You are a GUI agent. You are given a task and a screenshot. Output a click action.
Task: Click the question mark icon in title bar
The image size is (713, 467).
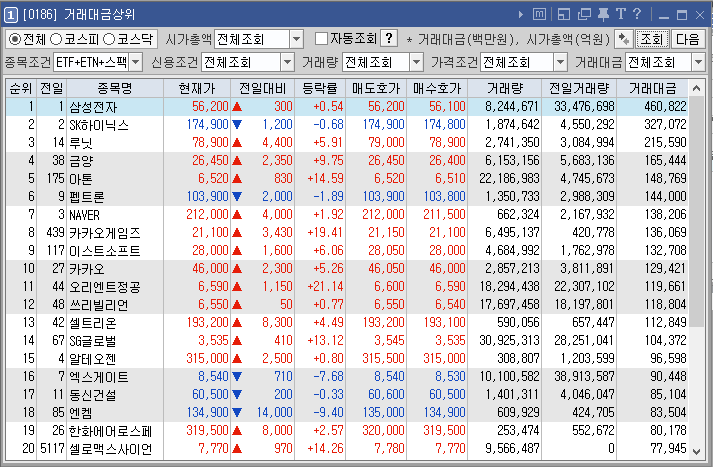(637, 14)
